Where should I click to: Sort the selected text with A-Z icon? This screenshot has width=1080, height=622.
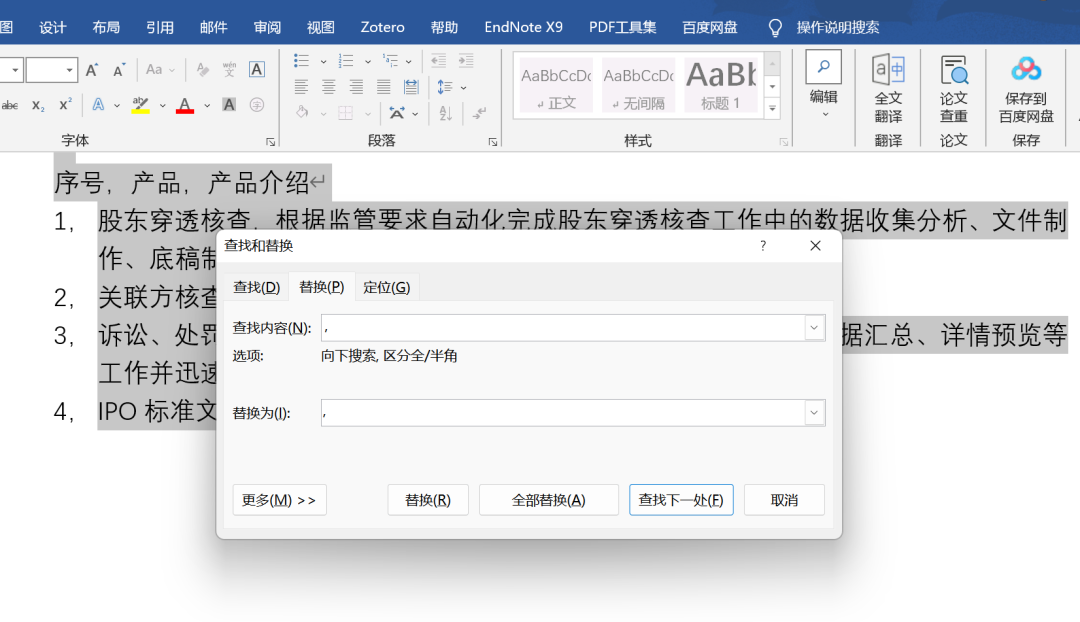[x=446, y=113]
